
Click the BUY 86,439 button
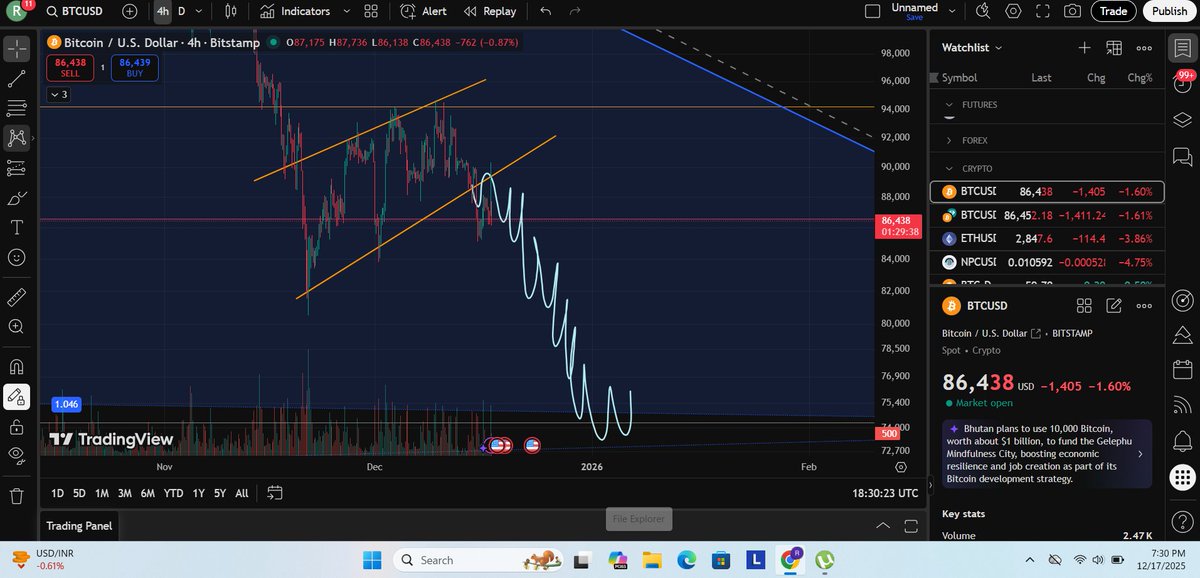(135, 67)
